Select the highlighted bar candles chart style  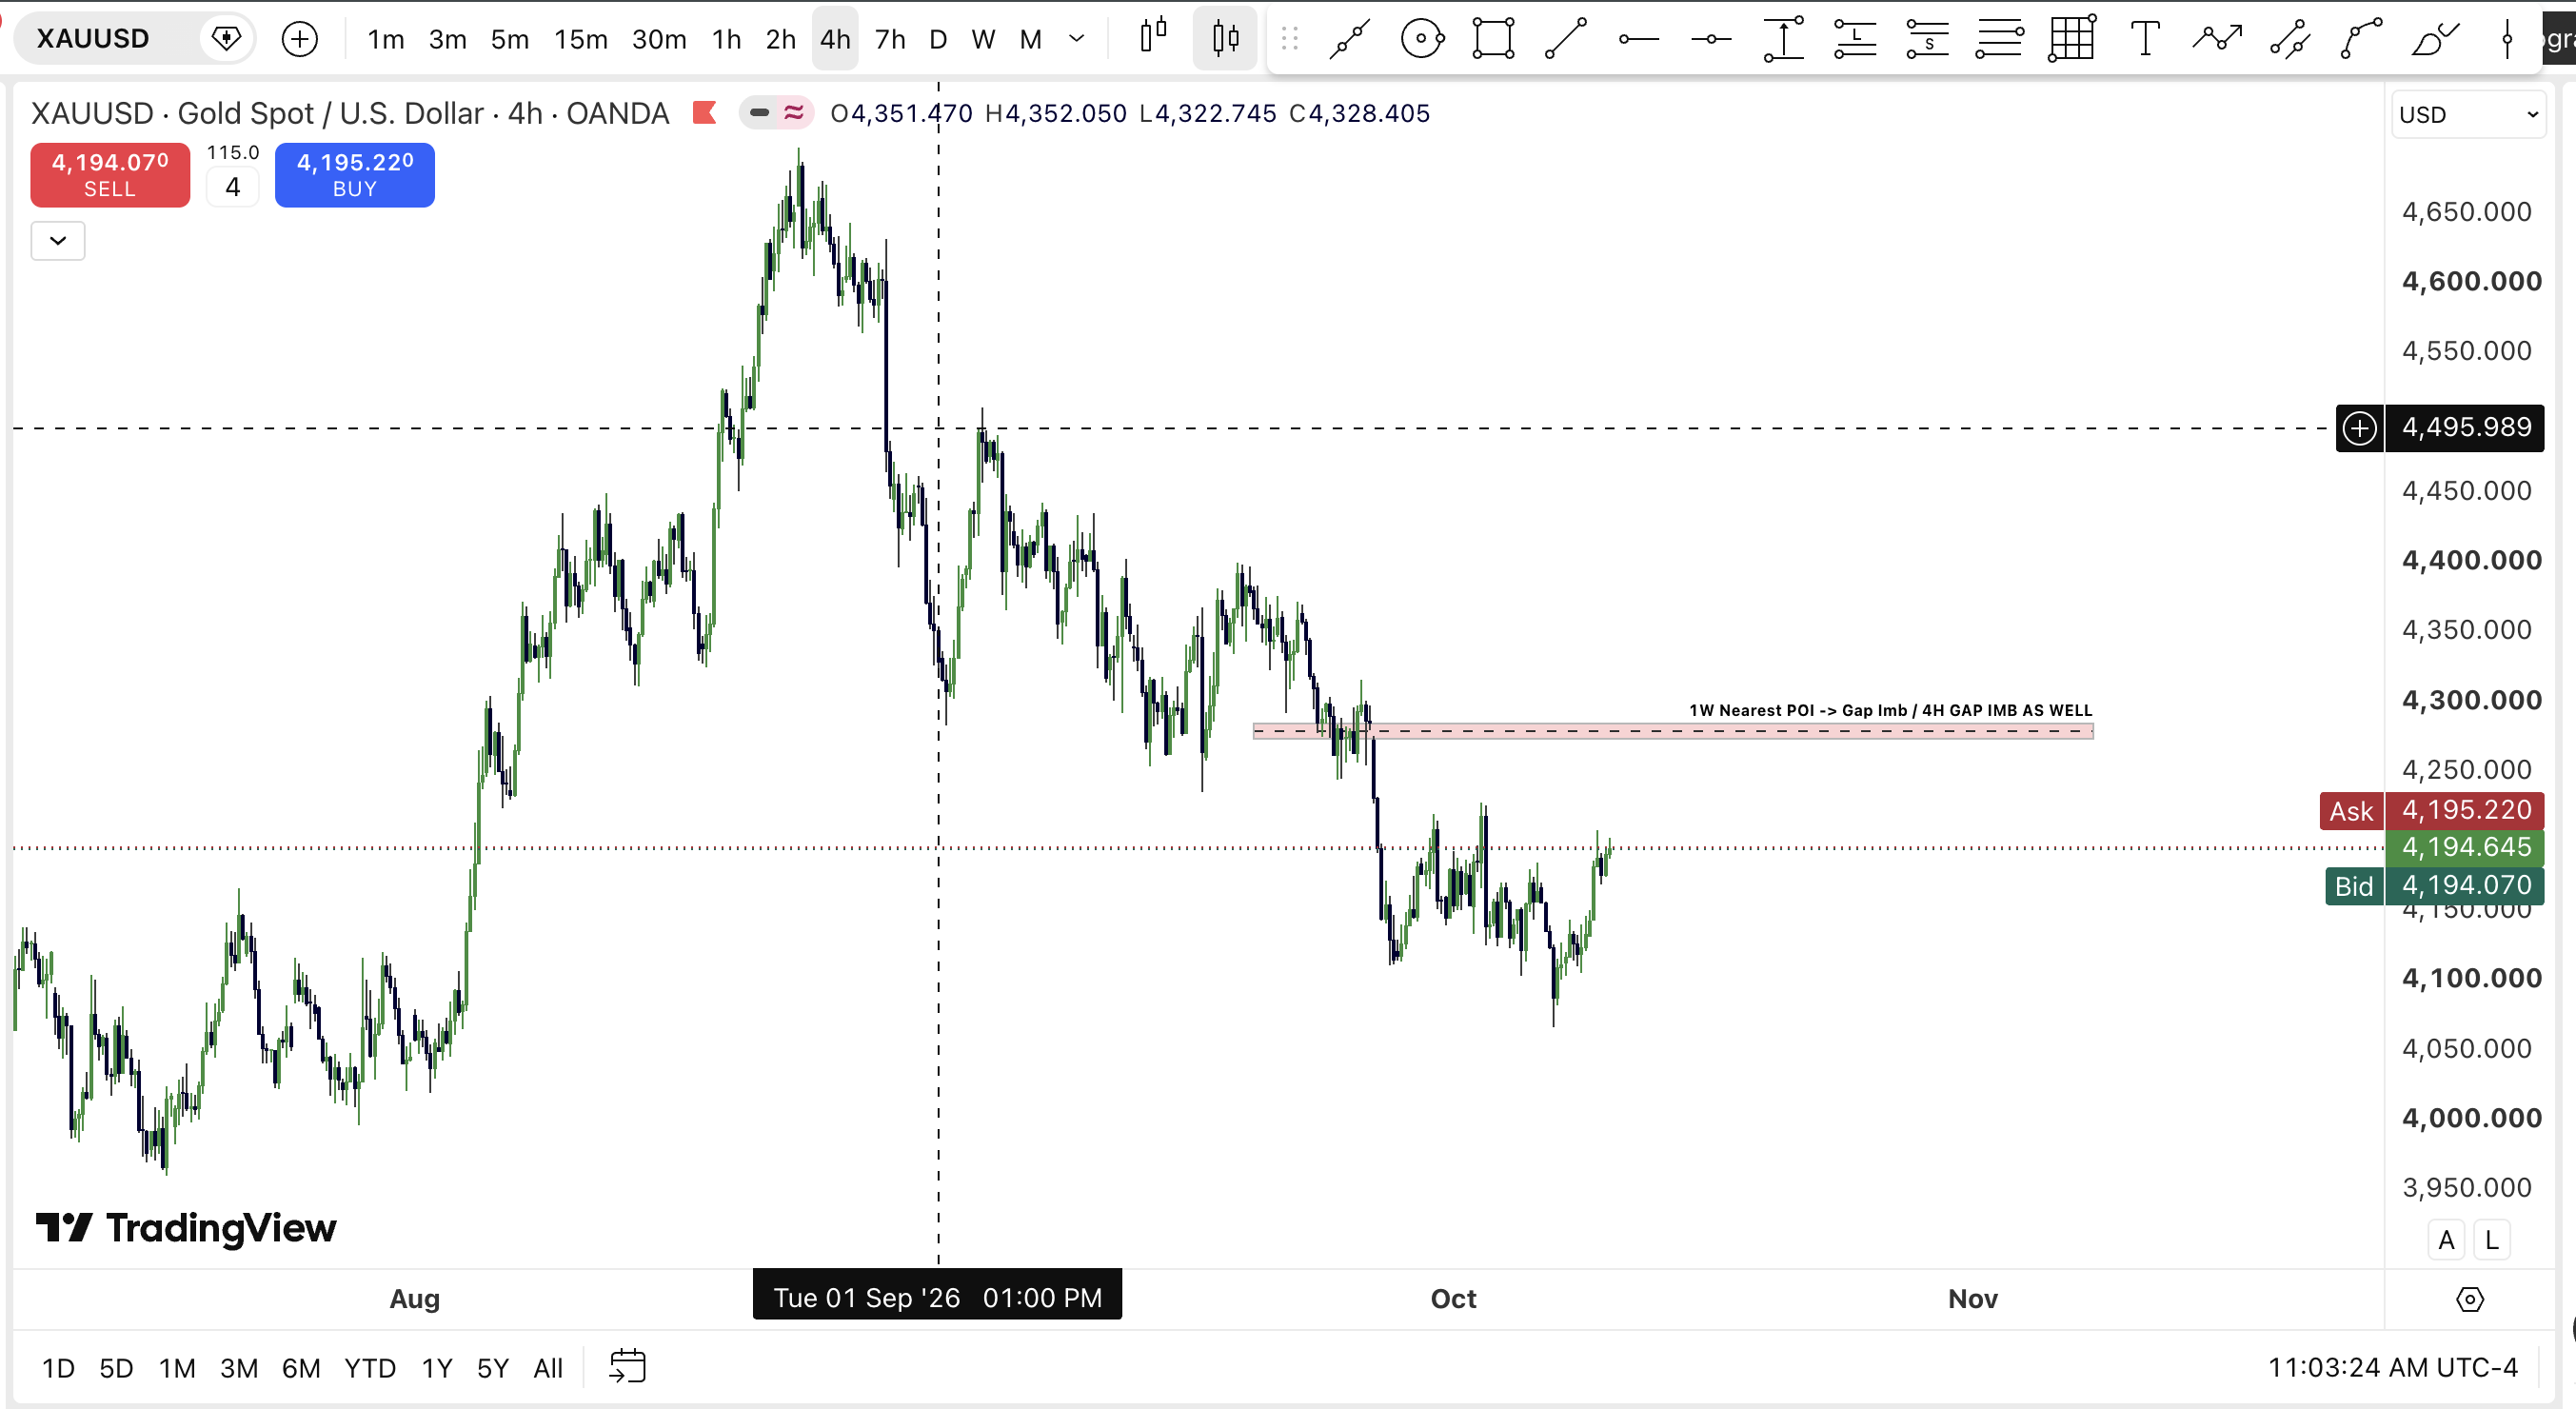tap(1225, 38)
